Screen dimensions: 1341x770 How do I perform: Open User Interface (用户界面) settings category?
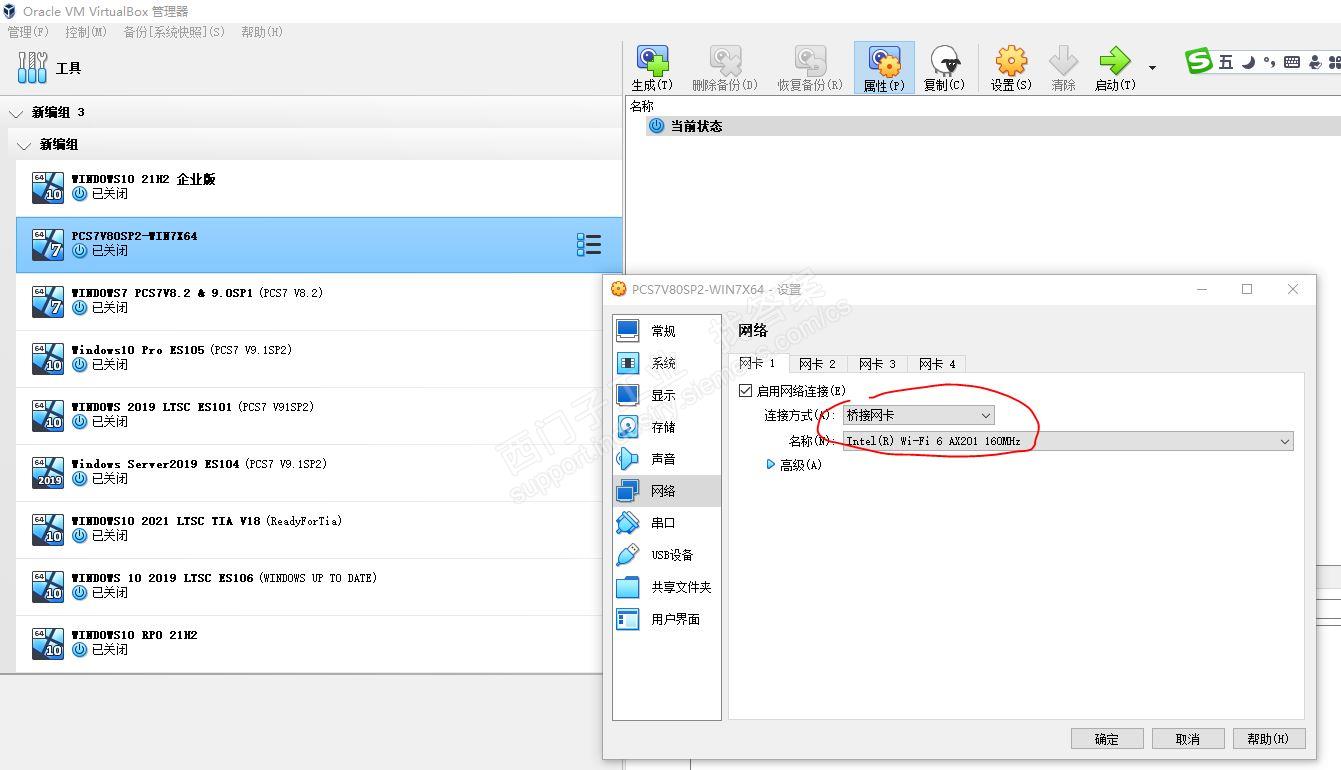[x=667, y=619]
